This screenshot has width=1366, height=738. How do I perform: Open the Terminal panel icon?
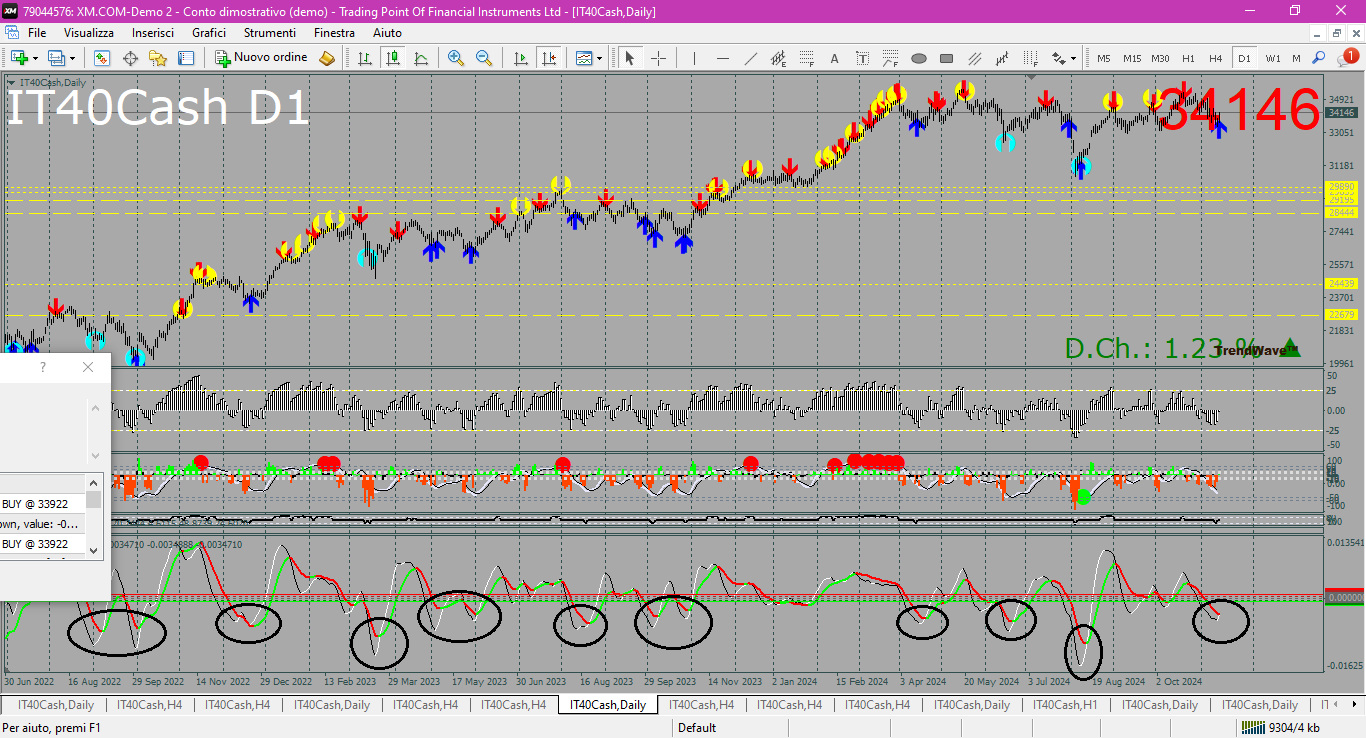click(x=186, y=58)
